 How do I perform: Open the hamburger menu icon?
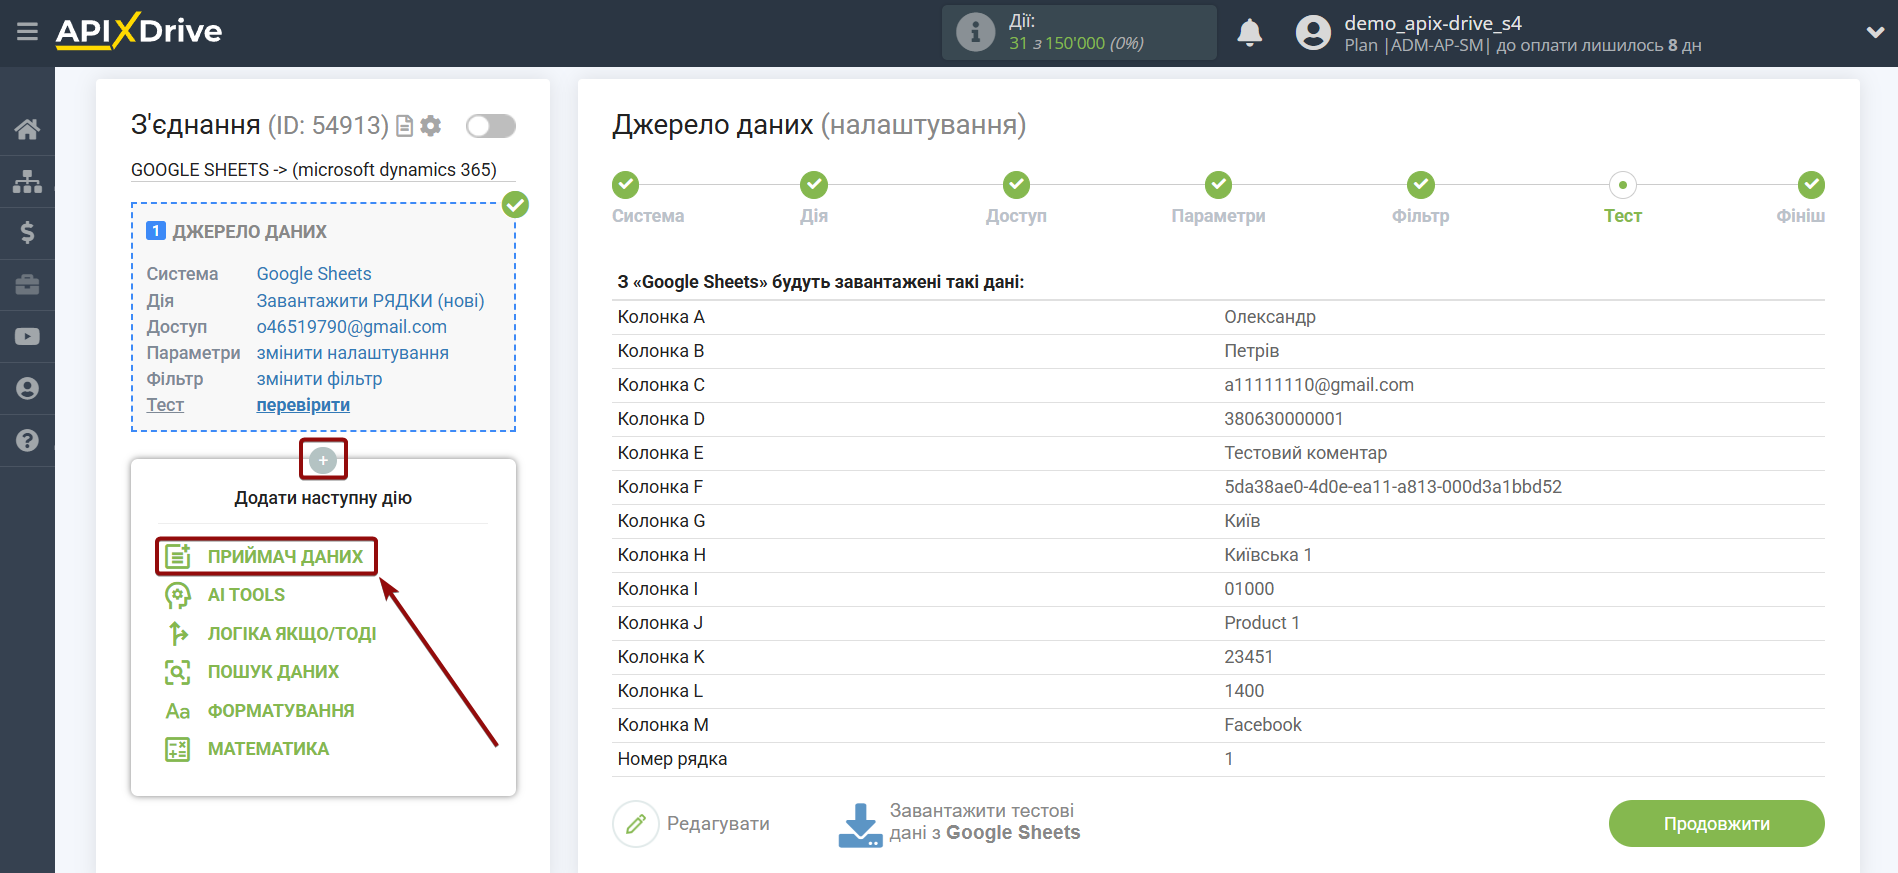click(x=27, y=32)
